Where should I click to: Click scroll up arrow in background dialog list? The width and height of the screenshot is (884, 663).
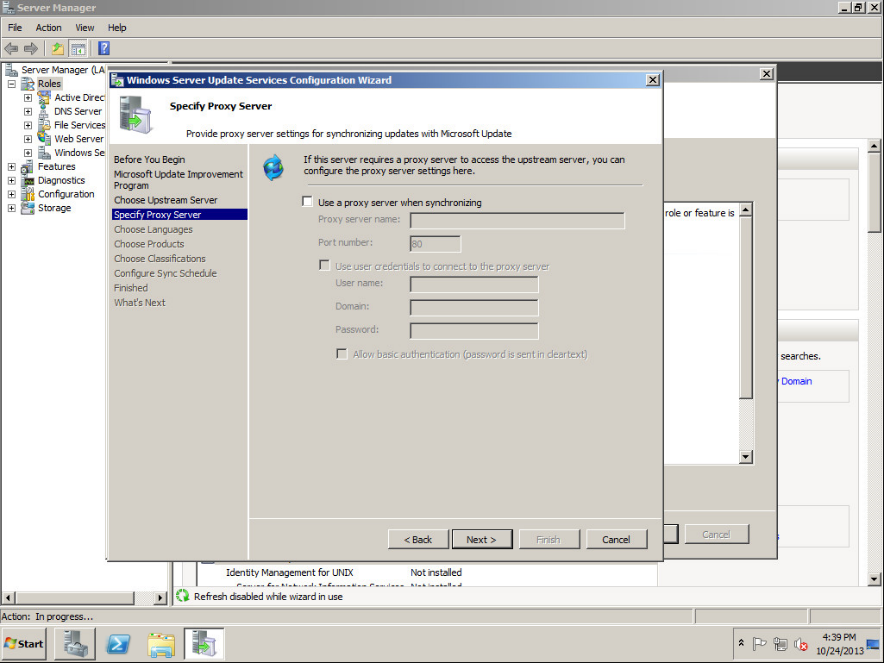746,210
